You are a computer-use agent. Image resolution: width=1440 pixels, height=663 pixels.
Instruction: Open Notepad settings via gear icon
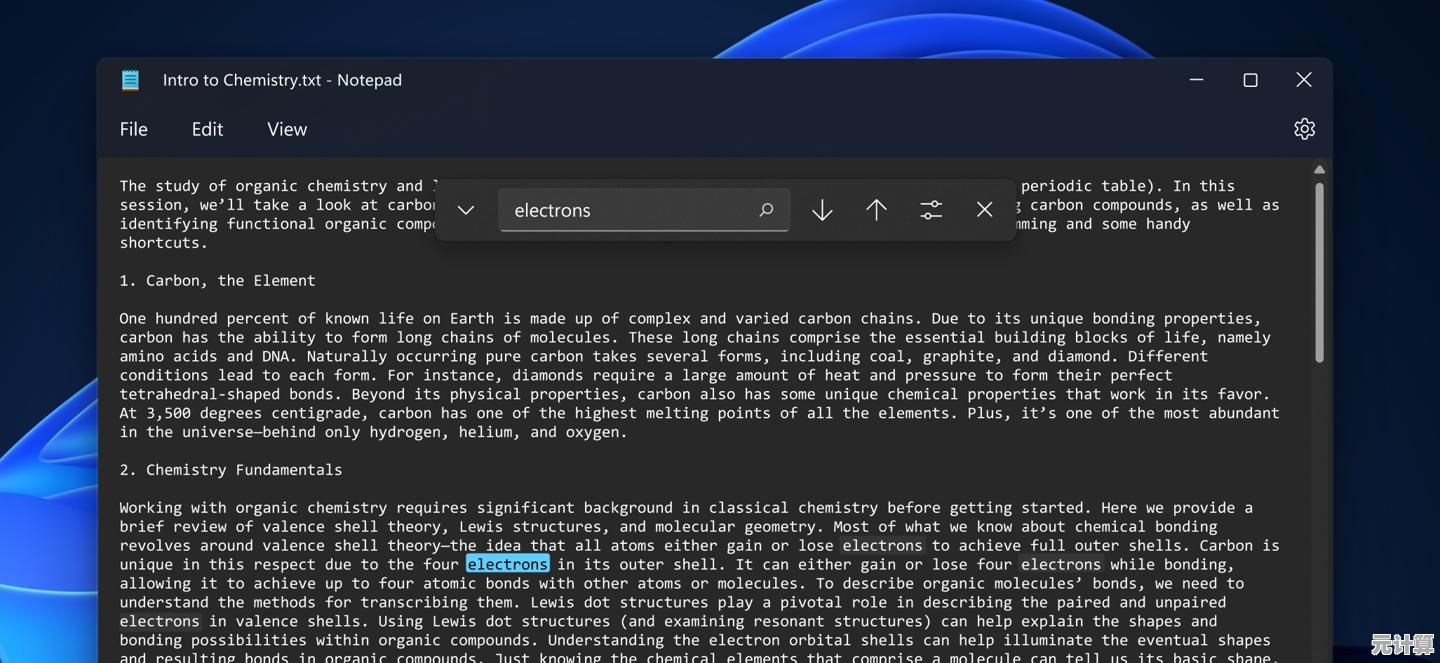tap(1304, 129)
